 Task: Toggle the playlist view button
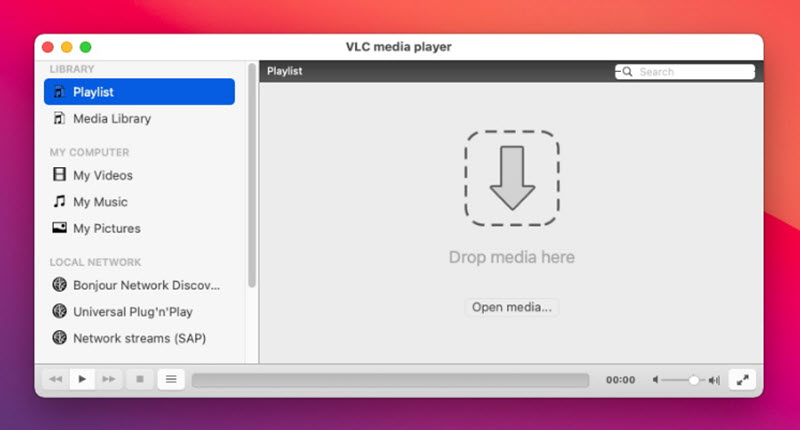[x=171, y=380]
